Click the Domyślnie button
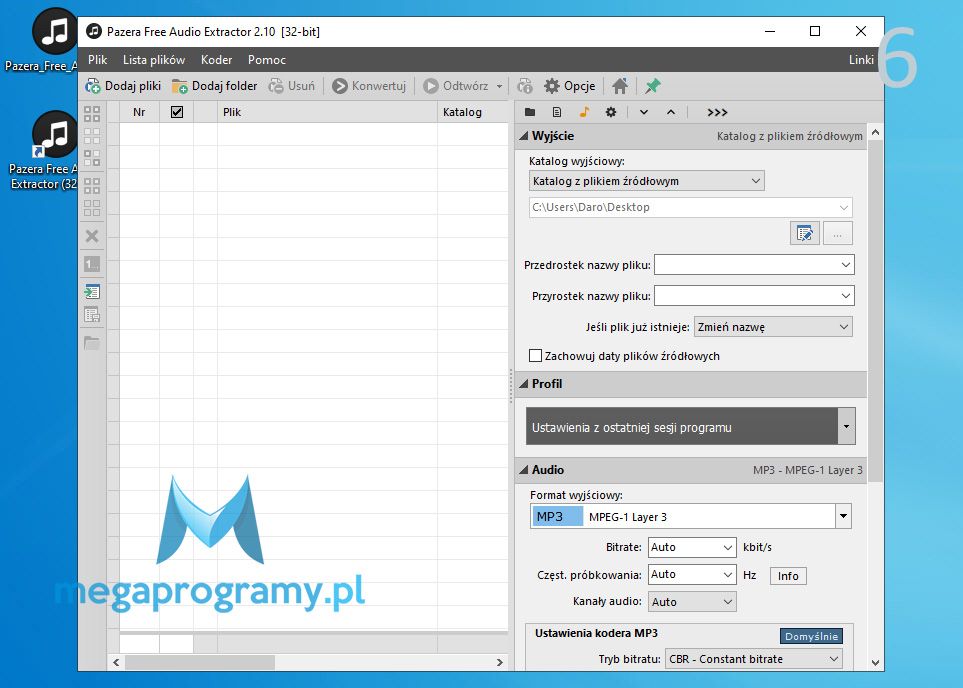Image resolution: width=963 pixels, height=688 pixels. 811,636
